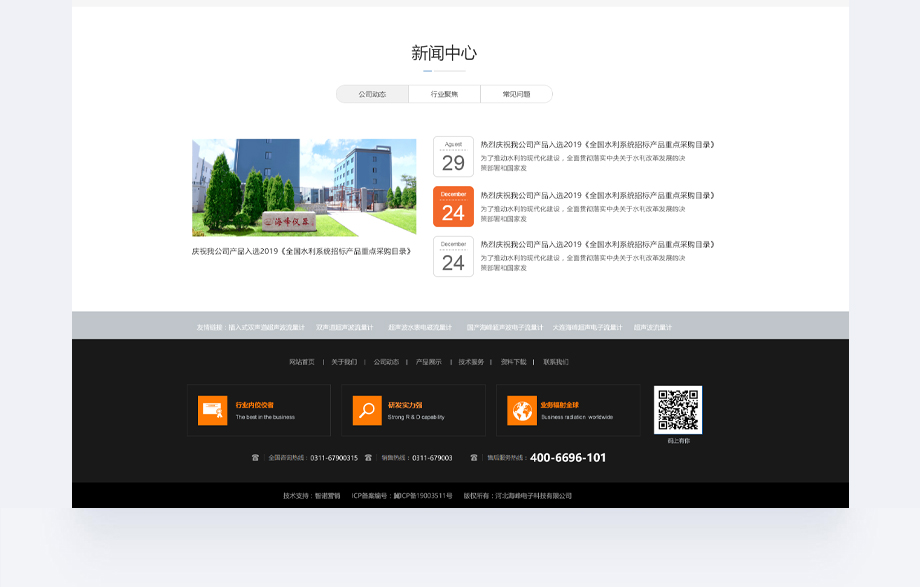Click 产品展示 in footer navigation
The height and width of the screenshot is (587, 920).
pos(428,362)
